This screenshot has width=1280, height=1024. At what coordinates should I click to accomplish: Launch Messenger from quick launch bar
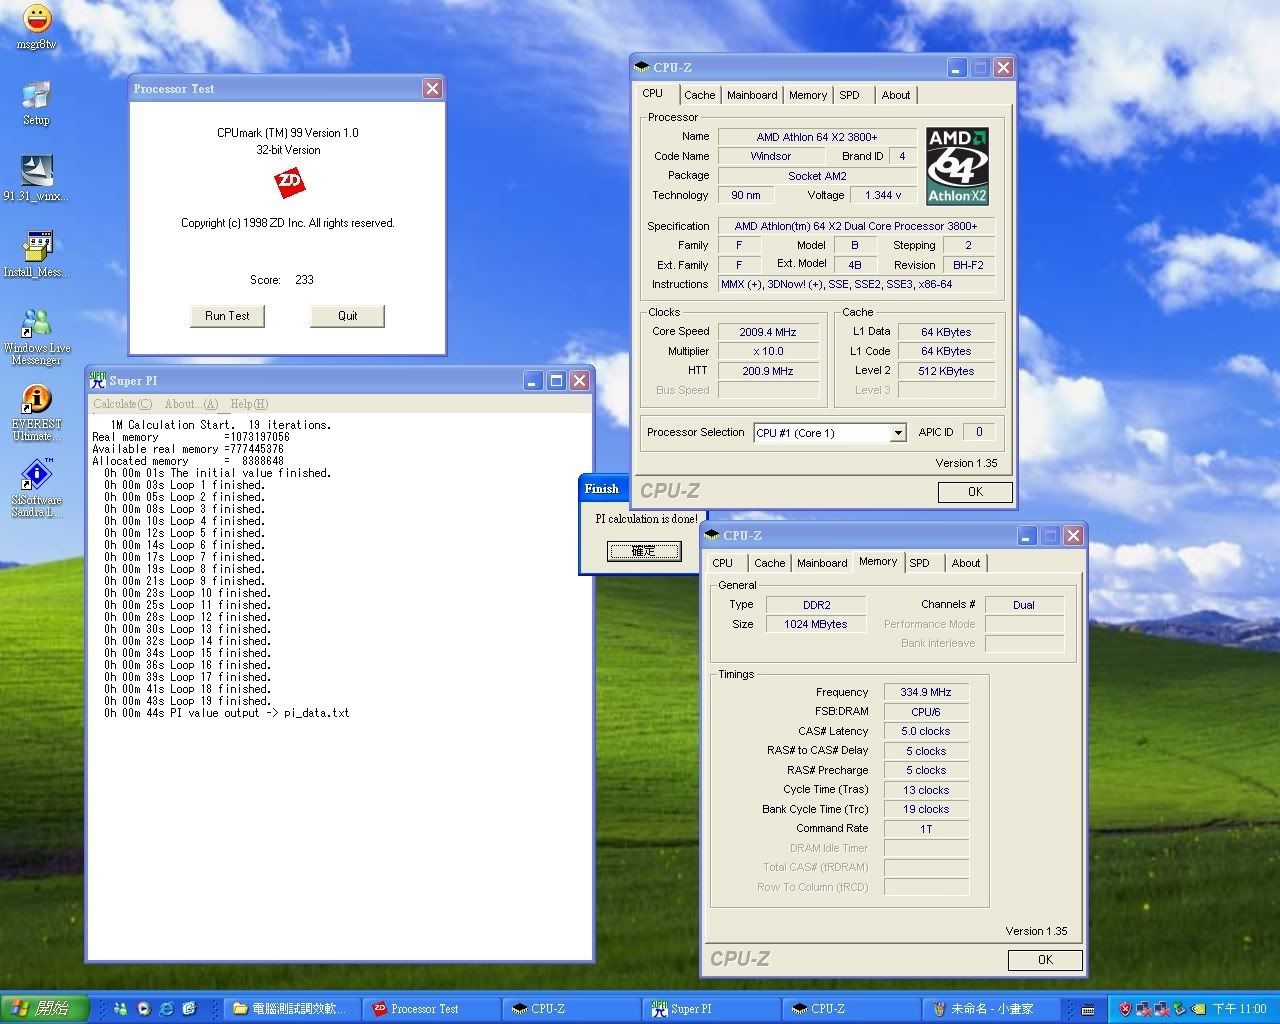[121, 1009]
